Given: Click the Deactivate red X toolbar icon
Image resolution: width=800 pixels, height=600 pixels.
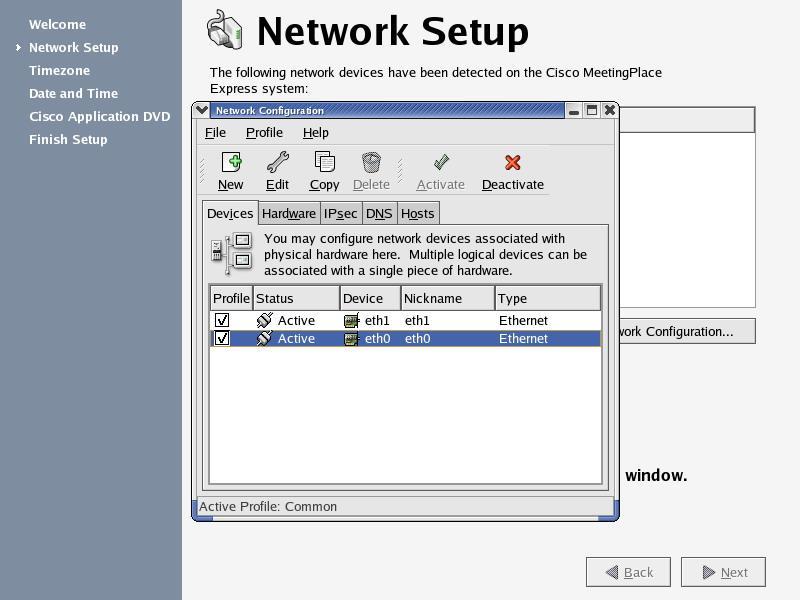Looking at the screenshot, I should tap(512, 163).
